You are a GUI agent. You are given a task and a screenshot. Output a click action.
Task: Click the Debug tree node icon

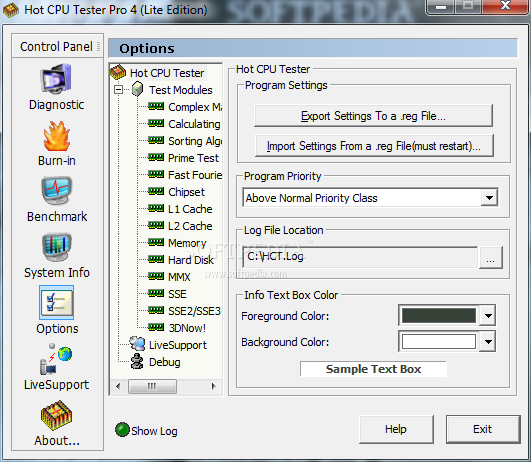coord(137,361)
